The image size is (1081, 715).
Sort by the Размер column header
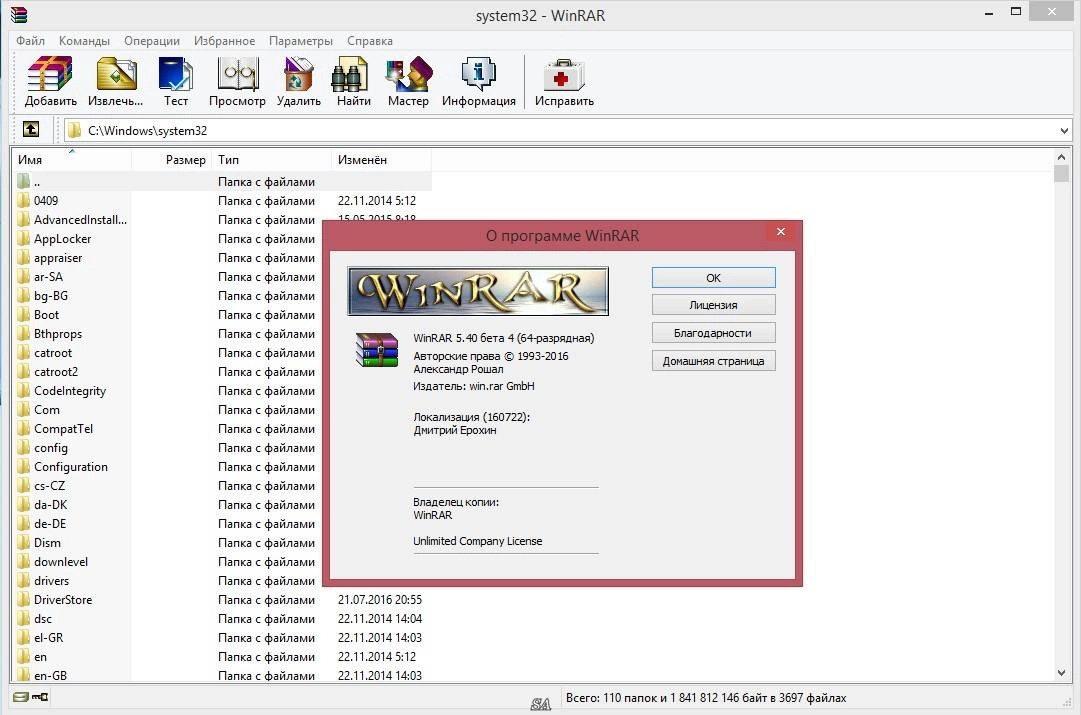[171, 160]
